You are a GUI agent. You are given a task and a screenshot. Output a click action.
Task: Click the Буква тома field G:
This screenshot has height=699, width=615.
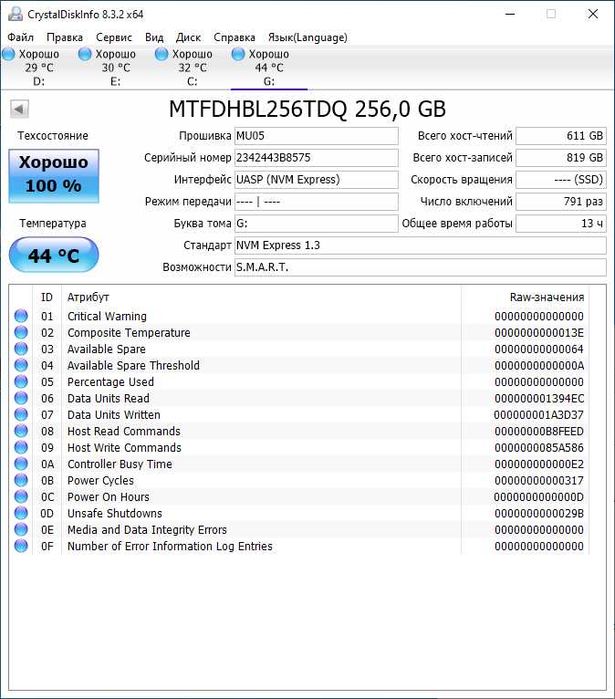316,223
